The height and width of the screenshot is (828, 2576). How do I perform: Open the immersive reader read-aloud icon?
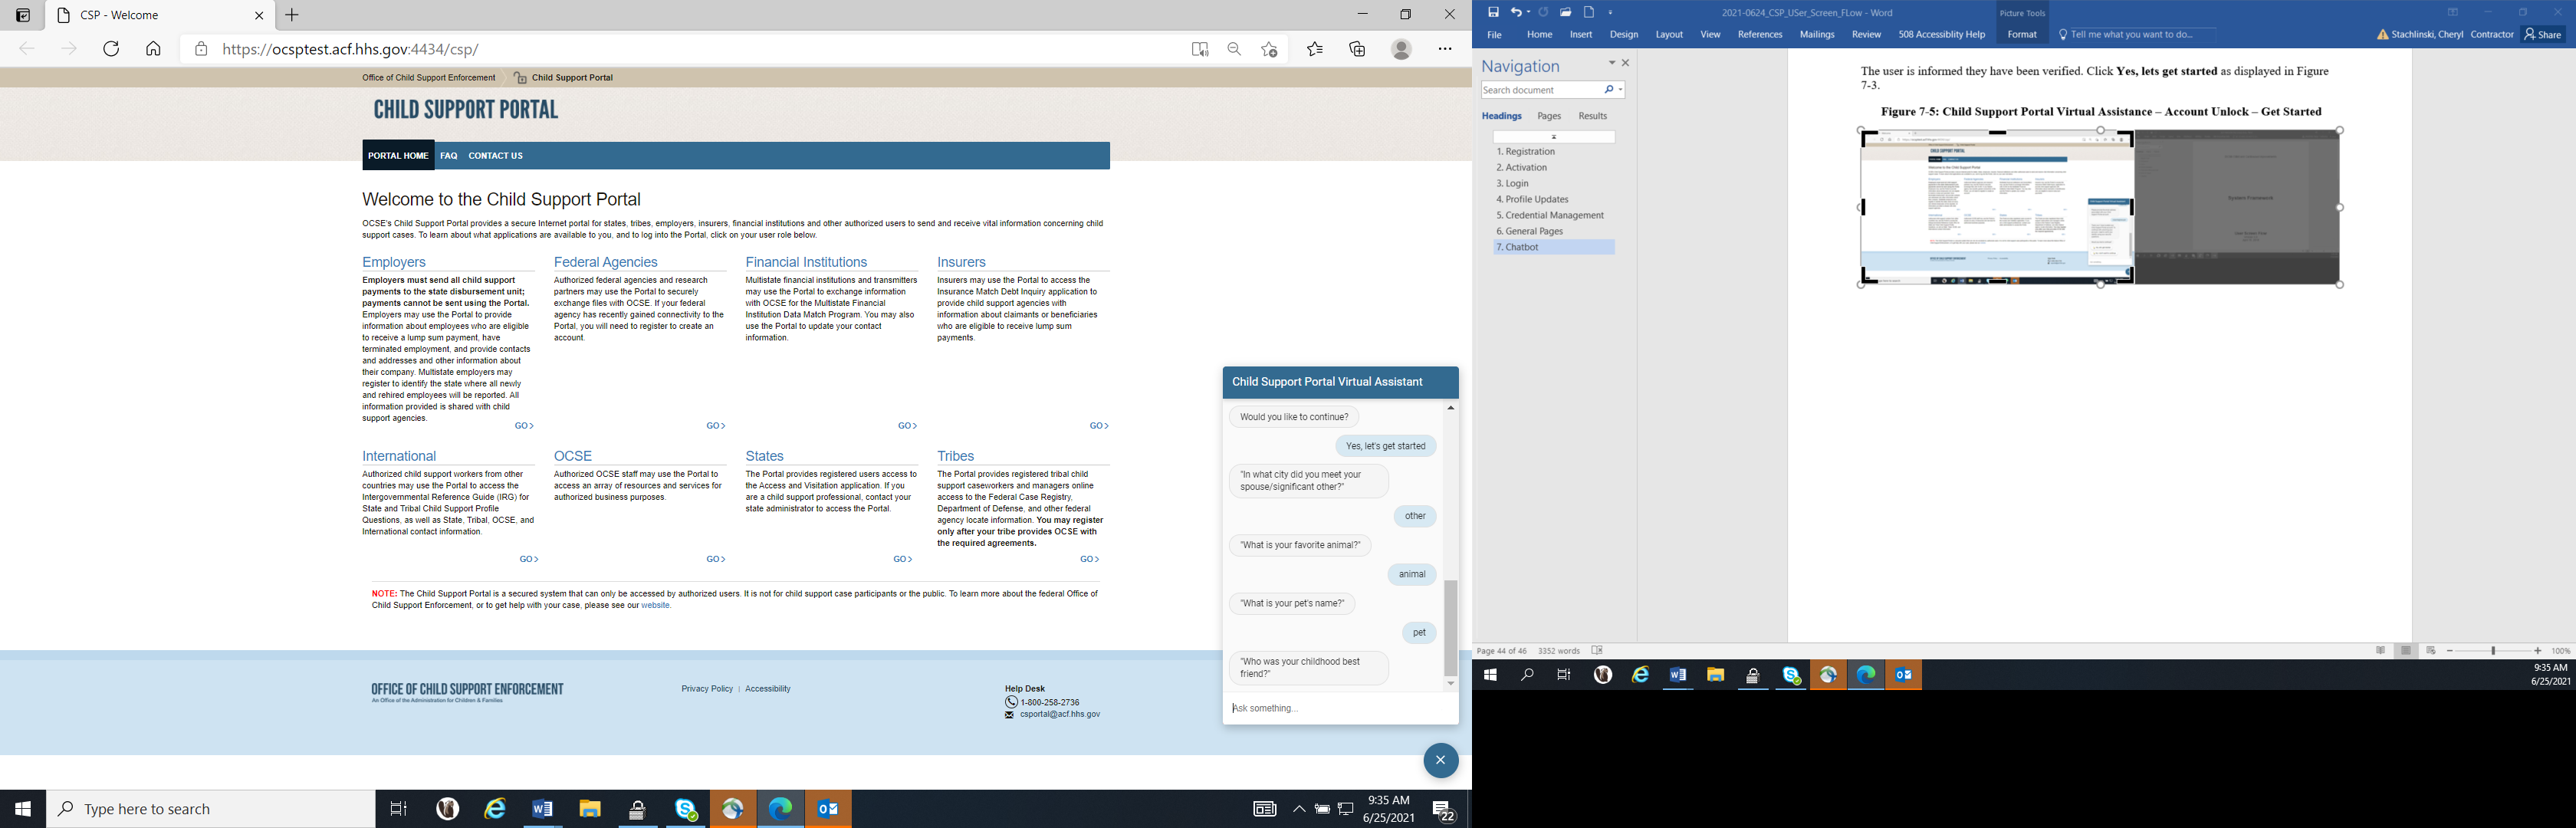click(1200, 49)
